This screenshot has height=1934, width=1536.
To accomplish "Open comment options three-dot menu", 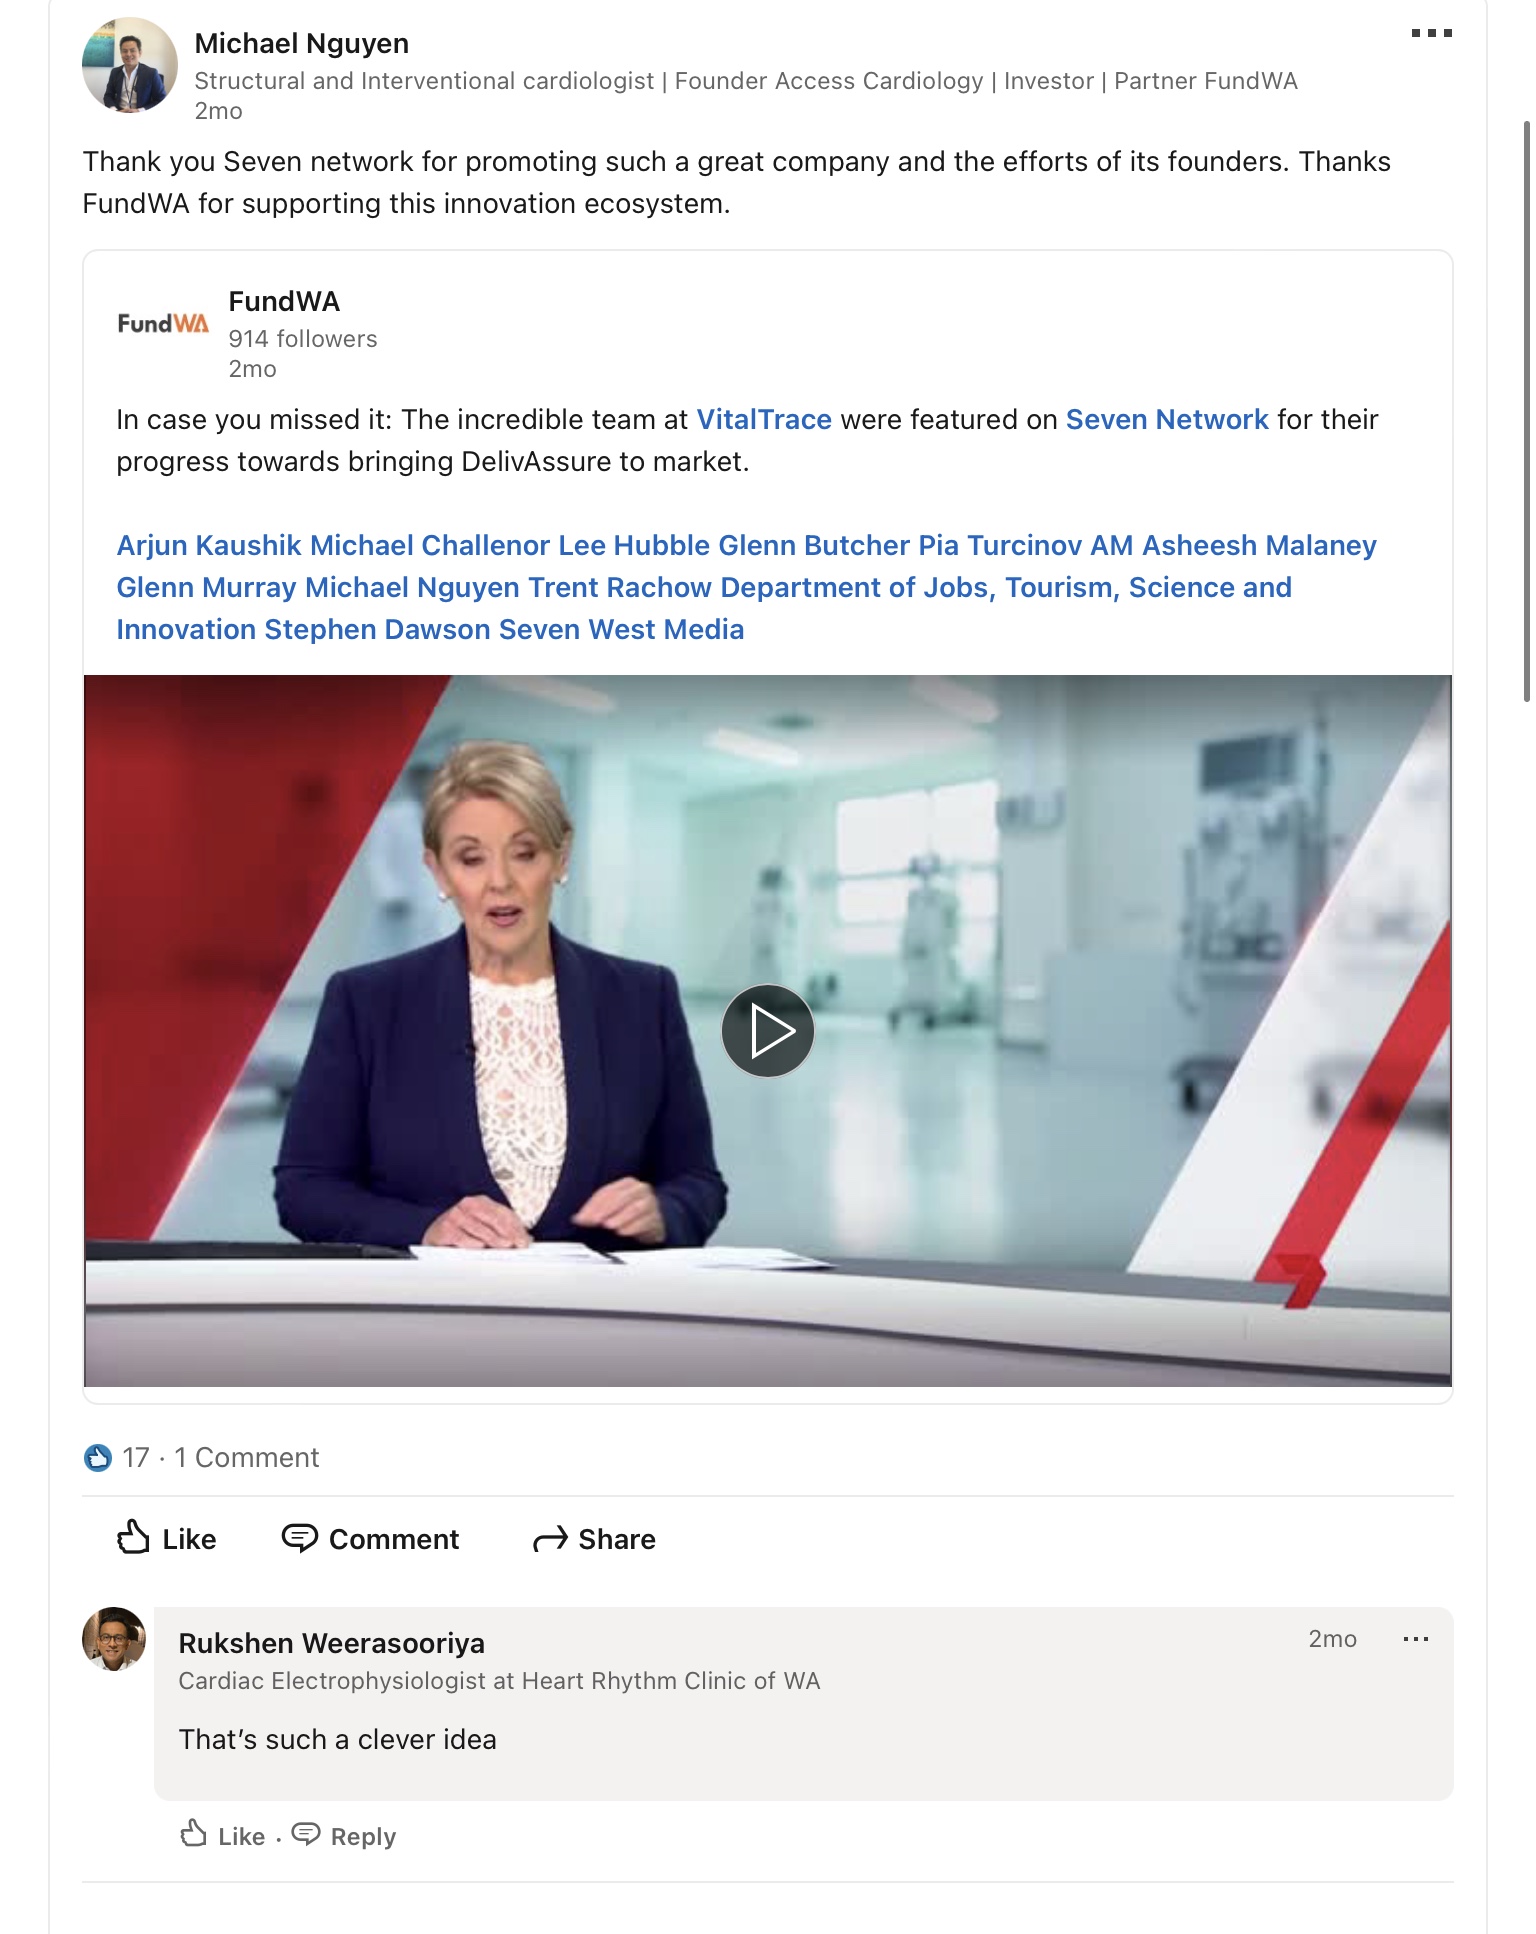I will tap(1415, 1639).
